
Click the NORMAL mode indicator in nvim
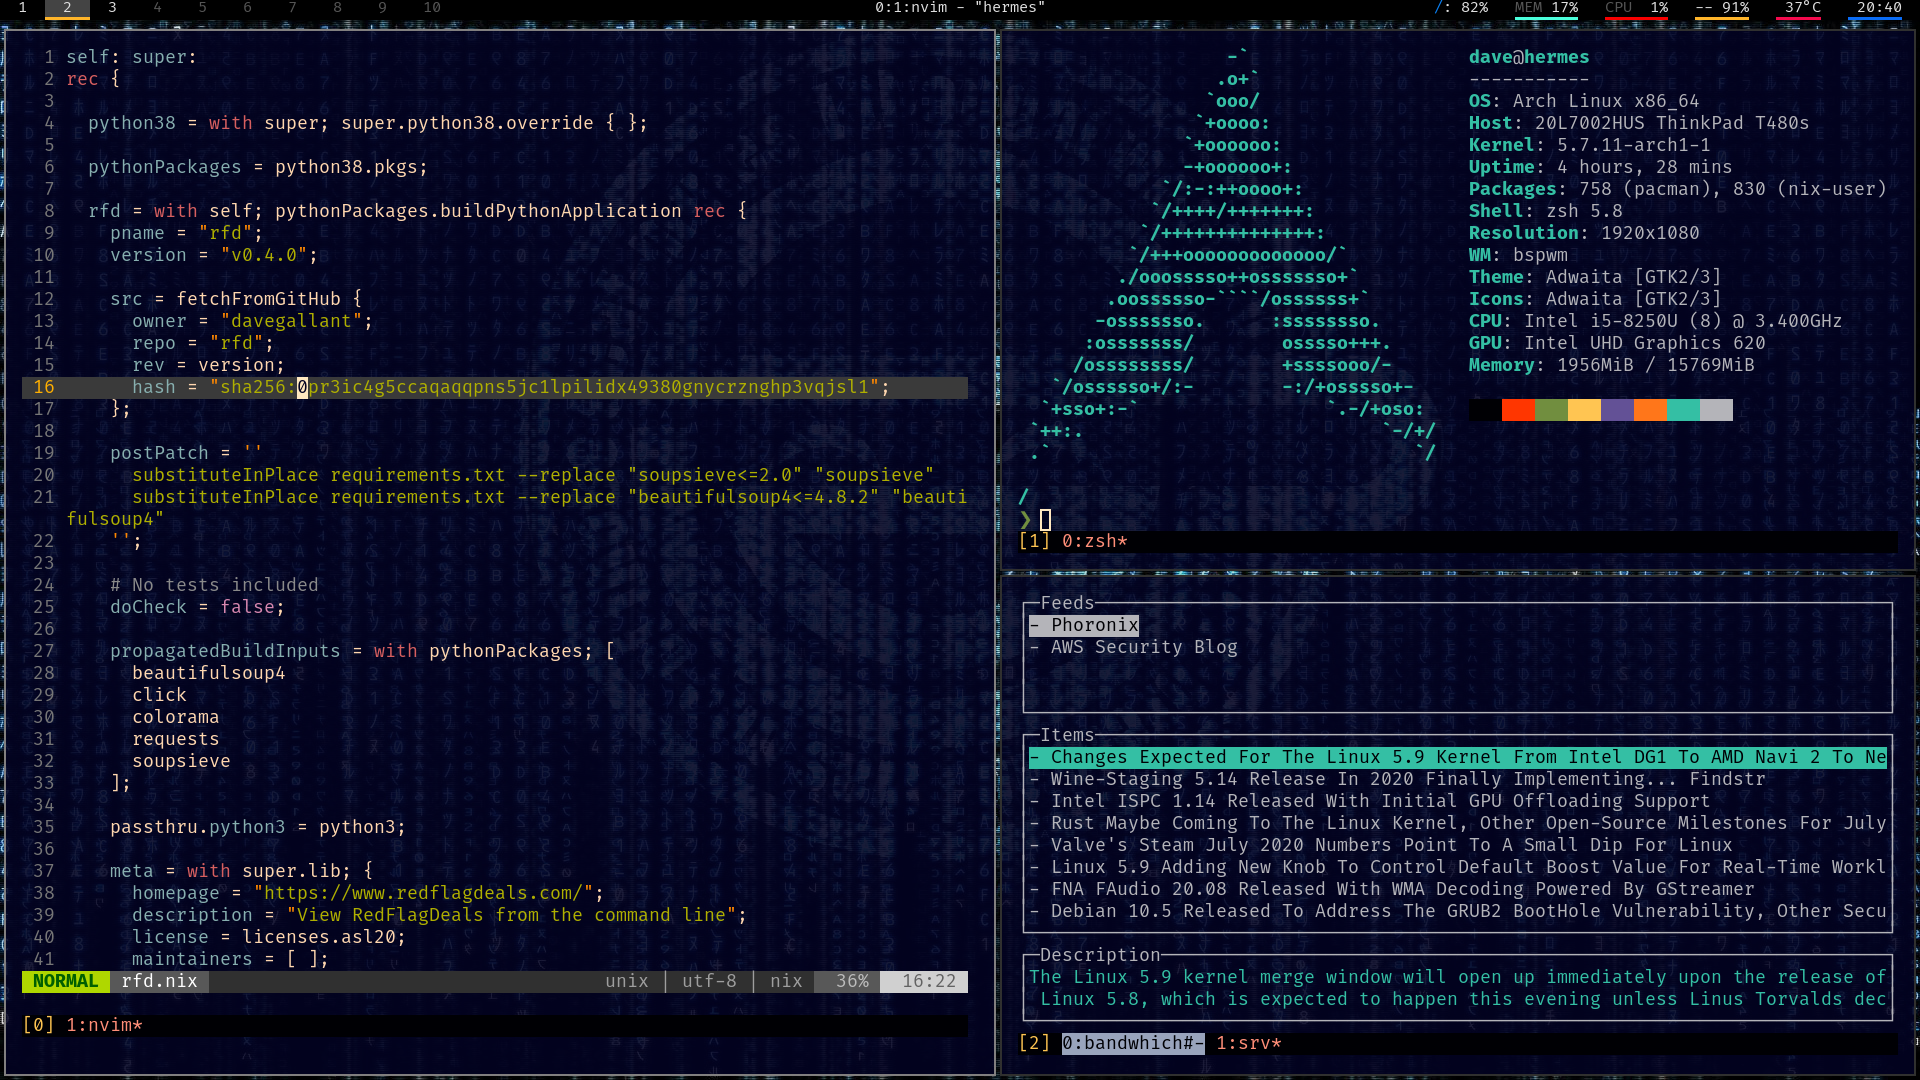[66, 981]
